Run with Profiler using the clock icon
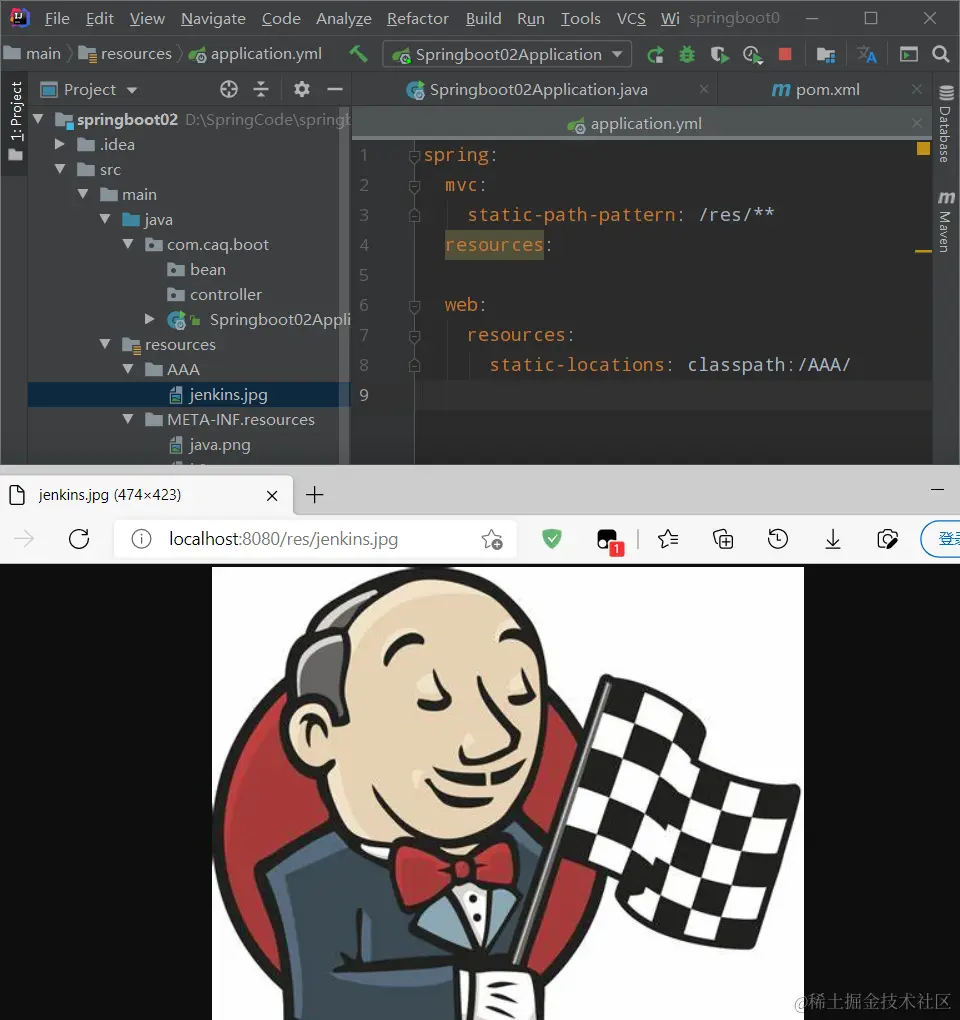 (x=752, y=54)
